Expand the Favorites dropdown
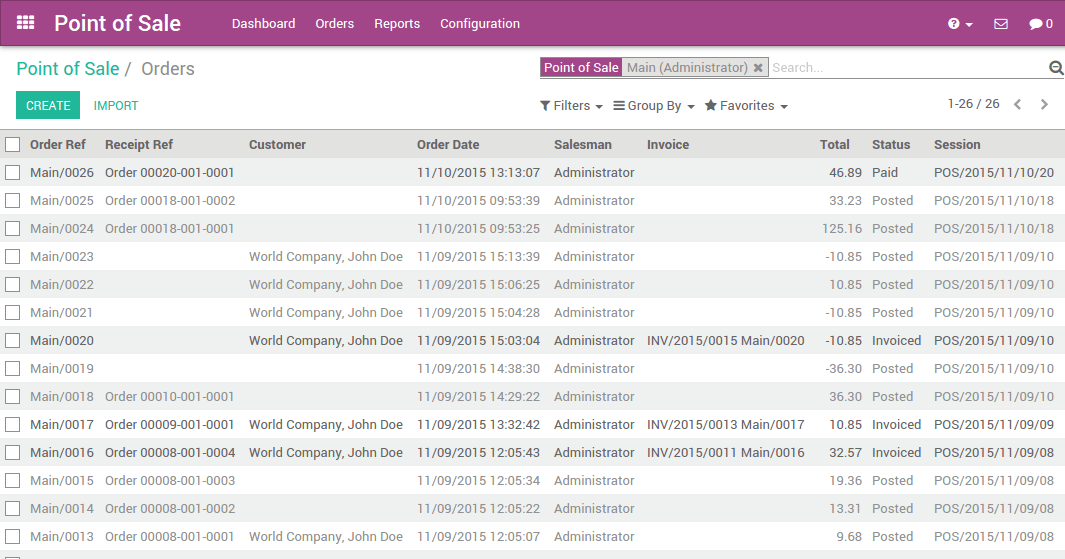 tap(746, 106)
